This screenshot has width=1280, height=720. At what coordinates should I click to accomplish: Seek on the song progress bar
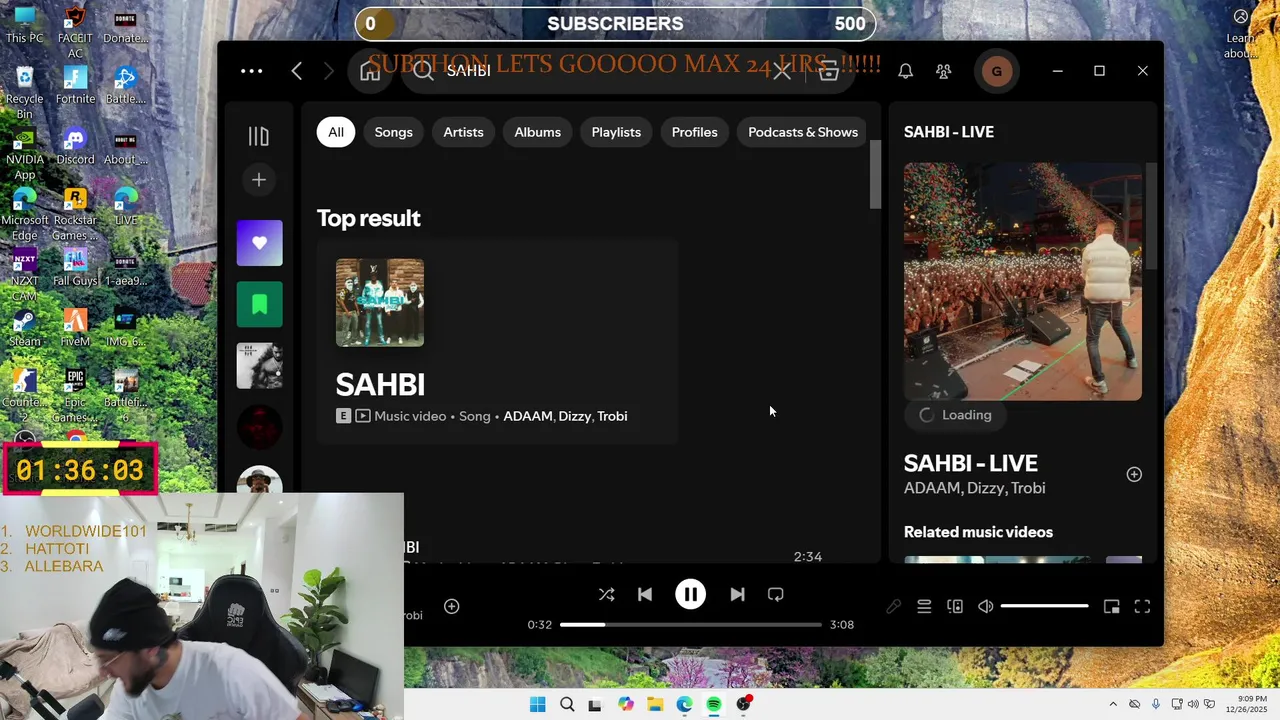[691, 624]
